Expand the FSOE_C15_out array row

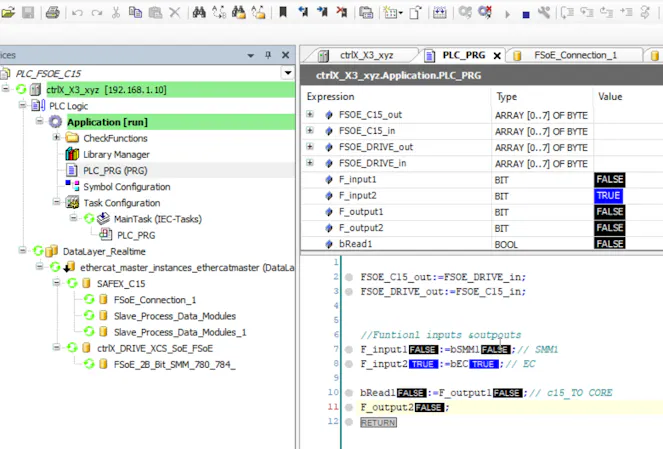(310, 115)
